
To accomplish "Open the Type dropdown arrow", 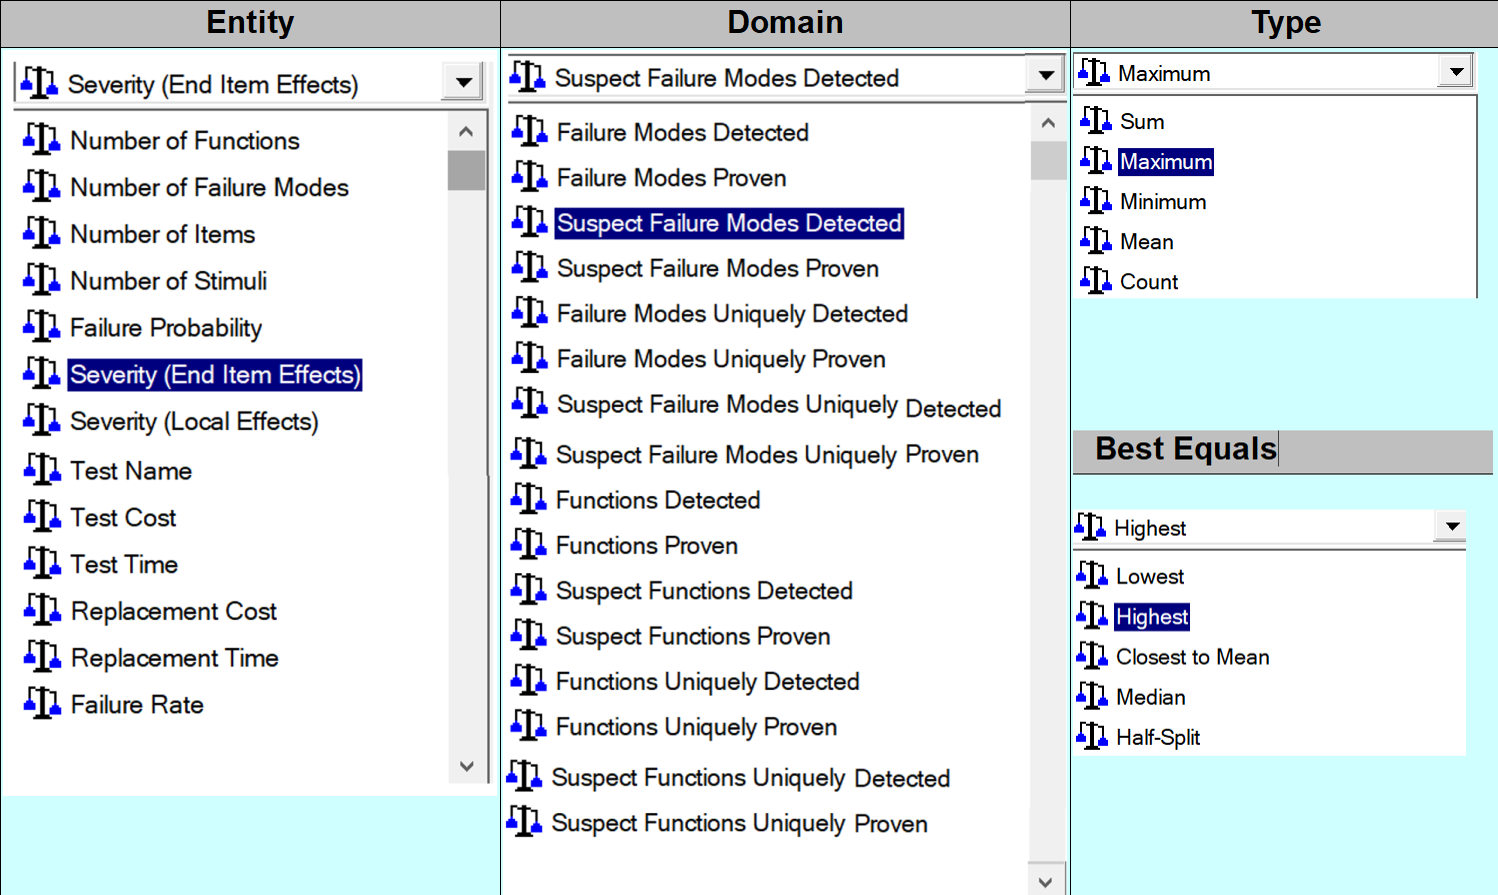I will coord(1456,72).
